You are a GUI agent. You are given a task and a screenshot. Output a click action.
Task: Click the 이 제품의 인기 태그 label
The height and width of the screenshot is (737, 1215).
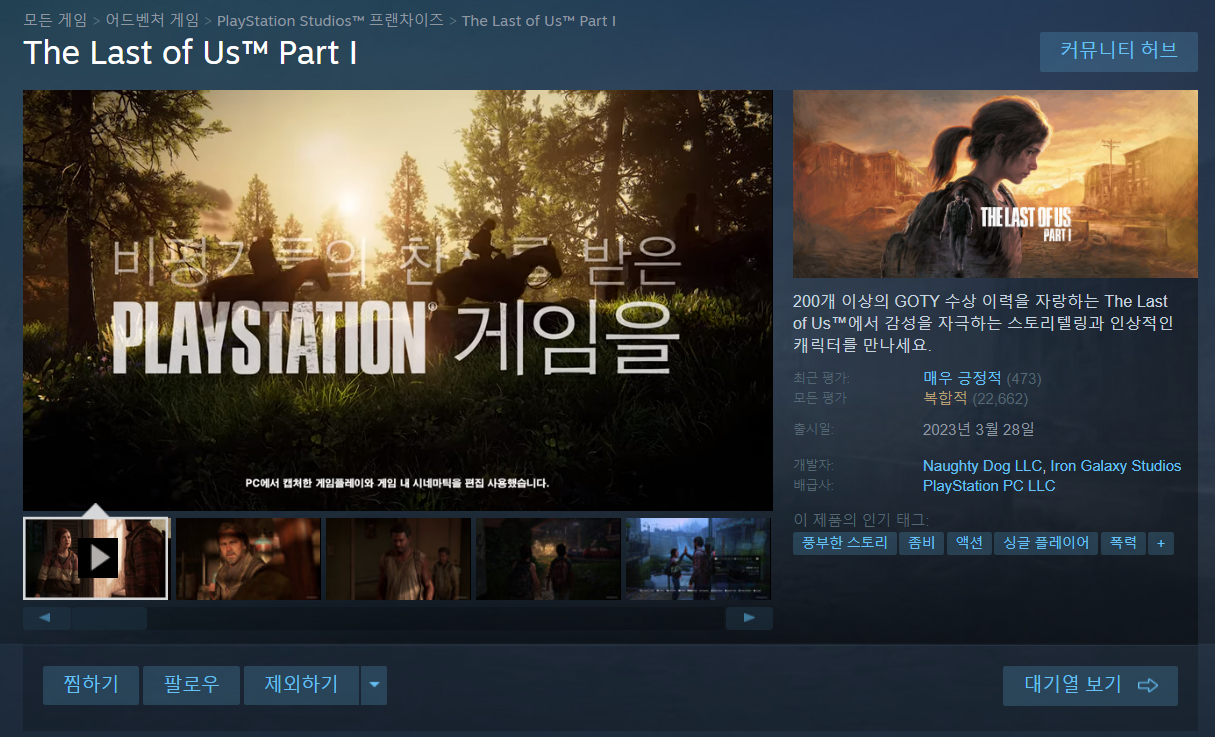tap(861, 519)
